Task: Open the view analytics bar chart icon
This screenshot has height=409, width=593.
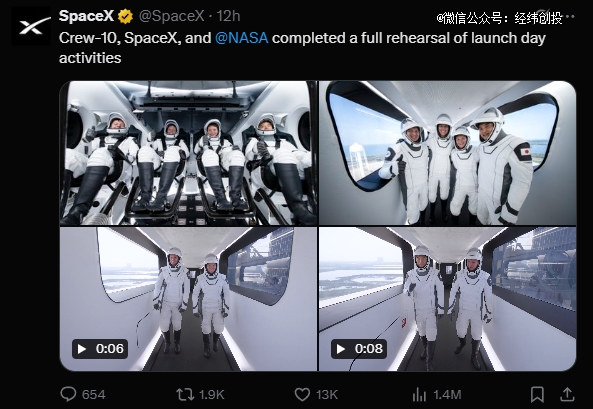Action: click(x=419, y=395)
